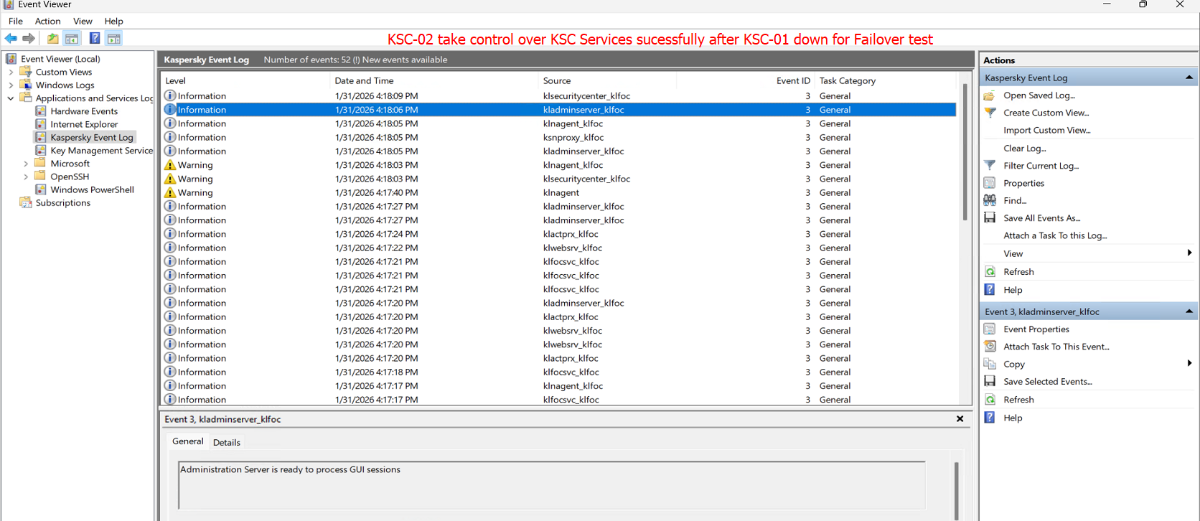Click the Find binoculars icon
Viewport: 1200px width, 521px height.
coord(989,200)
